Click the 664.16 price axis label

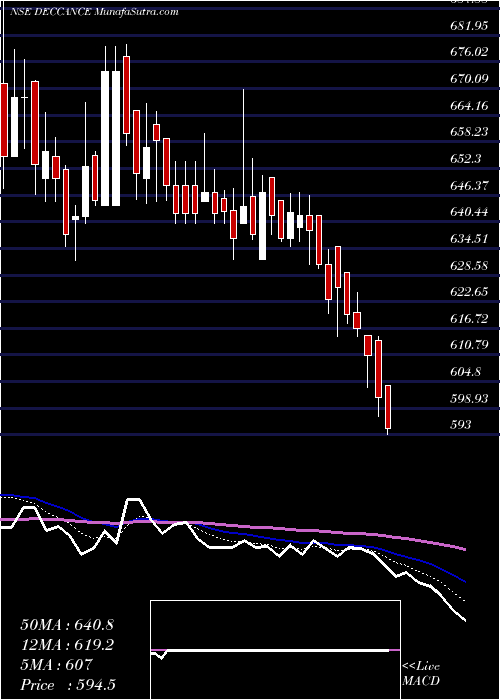coord(469,106)
